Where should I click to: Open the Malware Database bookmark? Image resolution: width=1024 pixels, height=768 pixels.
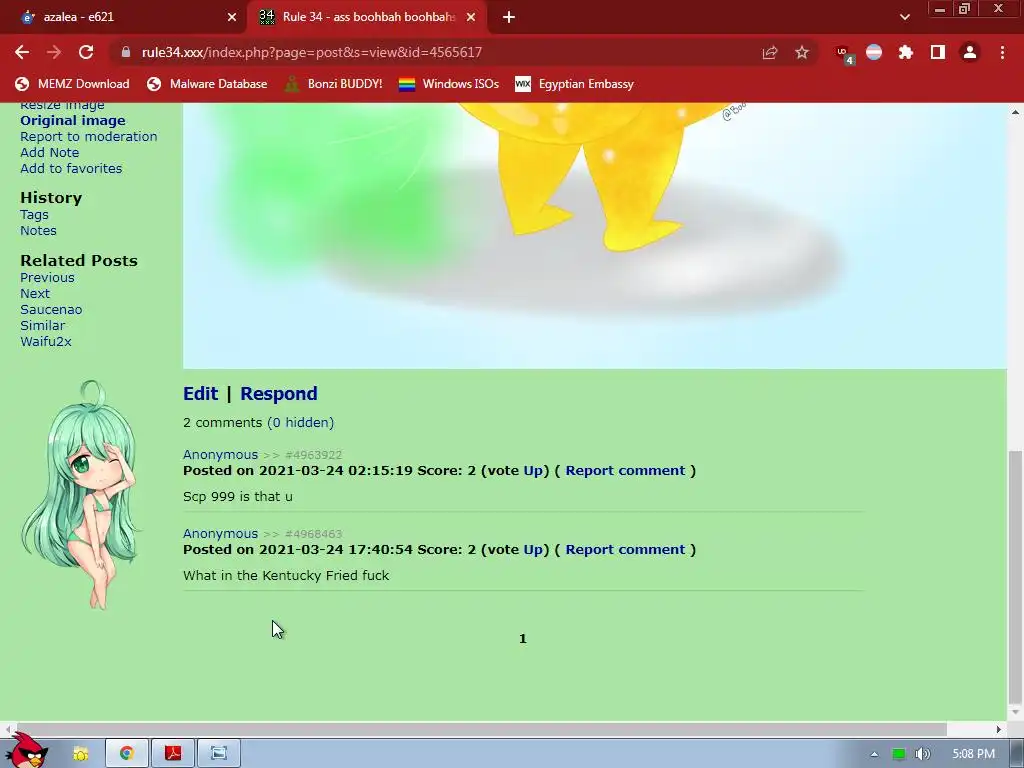pos(208,84)
